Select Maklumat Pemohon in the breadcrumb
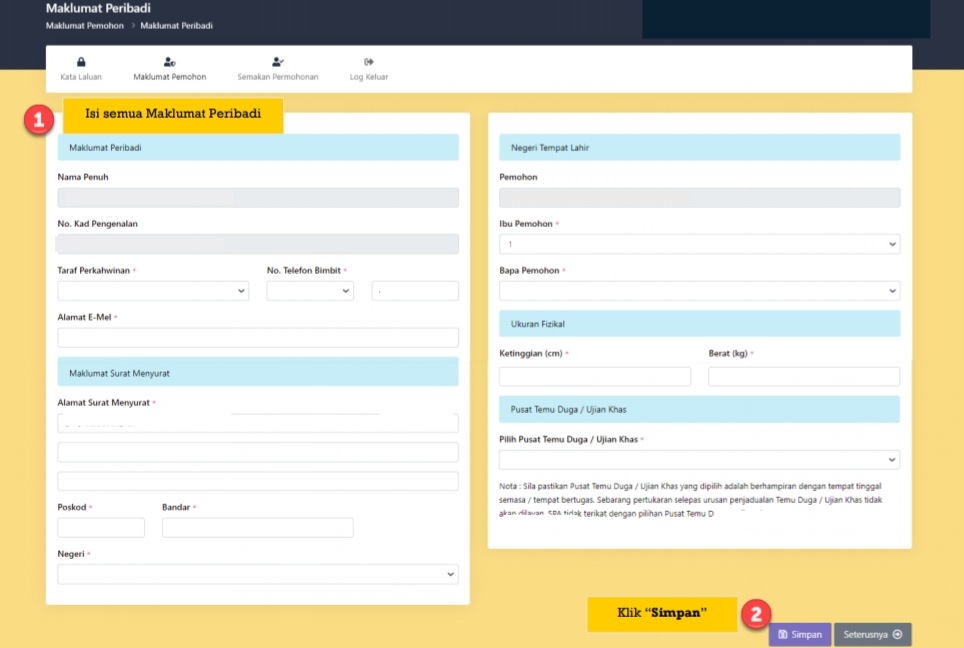The height and width of the screenshot is (648, 964). tap(83, 26)
